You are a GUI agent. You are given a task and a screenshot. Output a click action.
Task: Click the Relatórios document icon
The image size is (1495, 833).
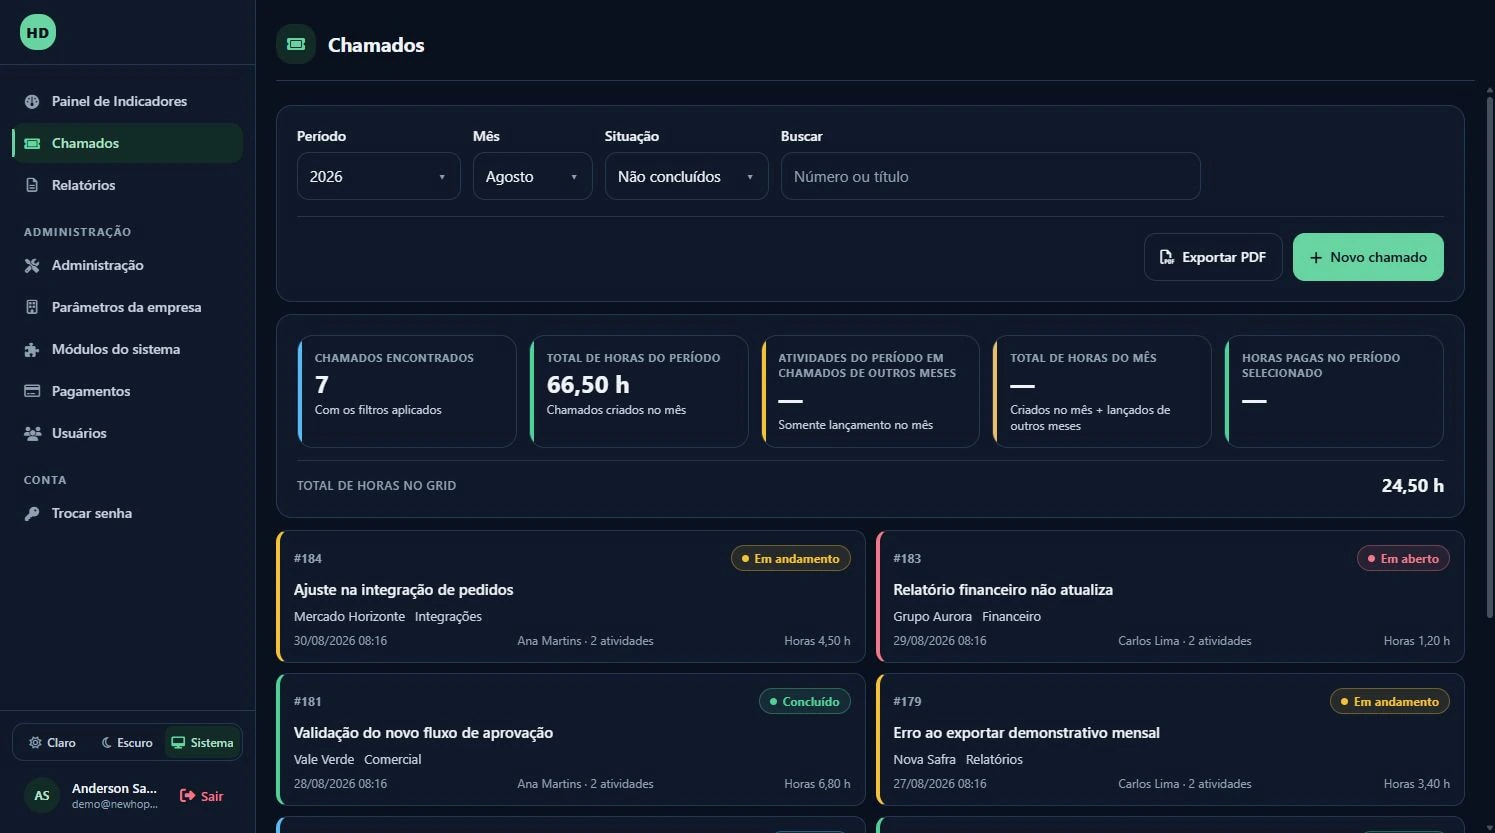(32, 185)
